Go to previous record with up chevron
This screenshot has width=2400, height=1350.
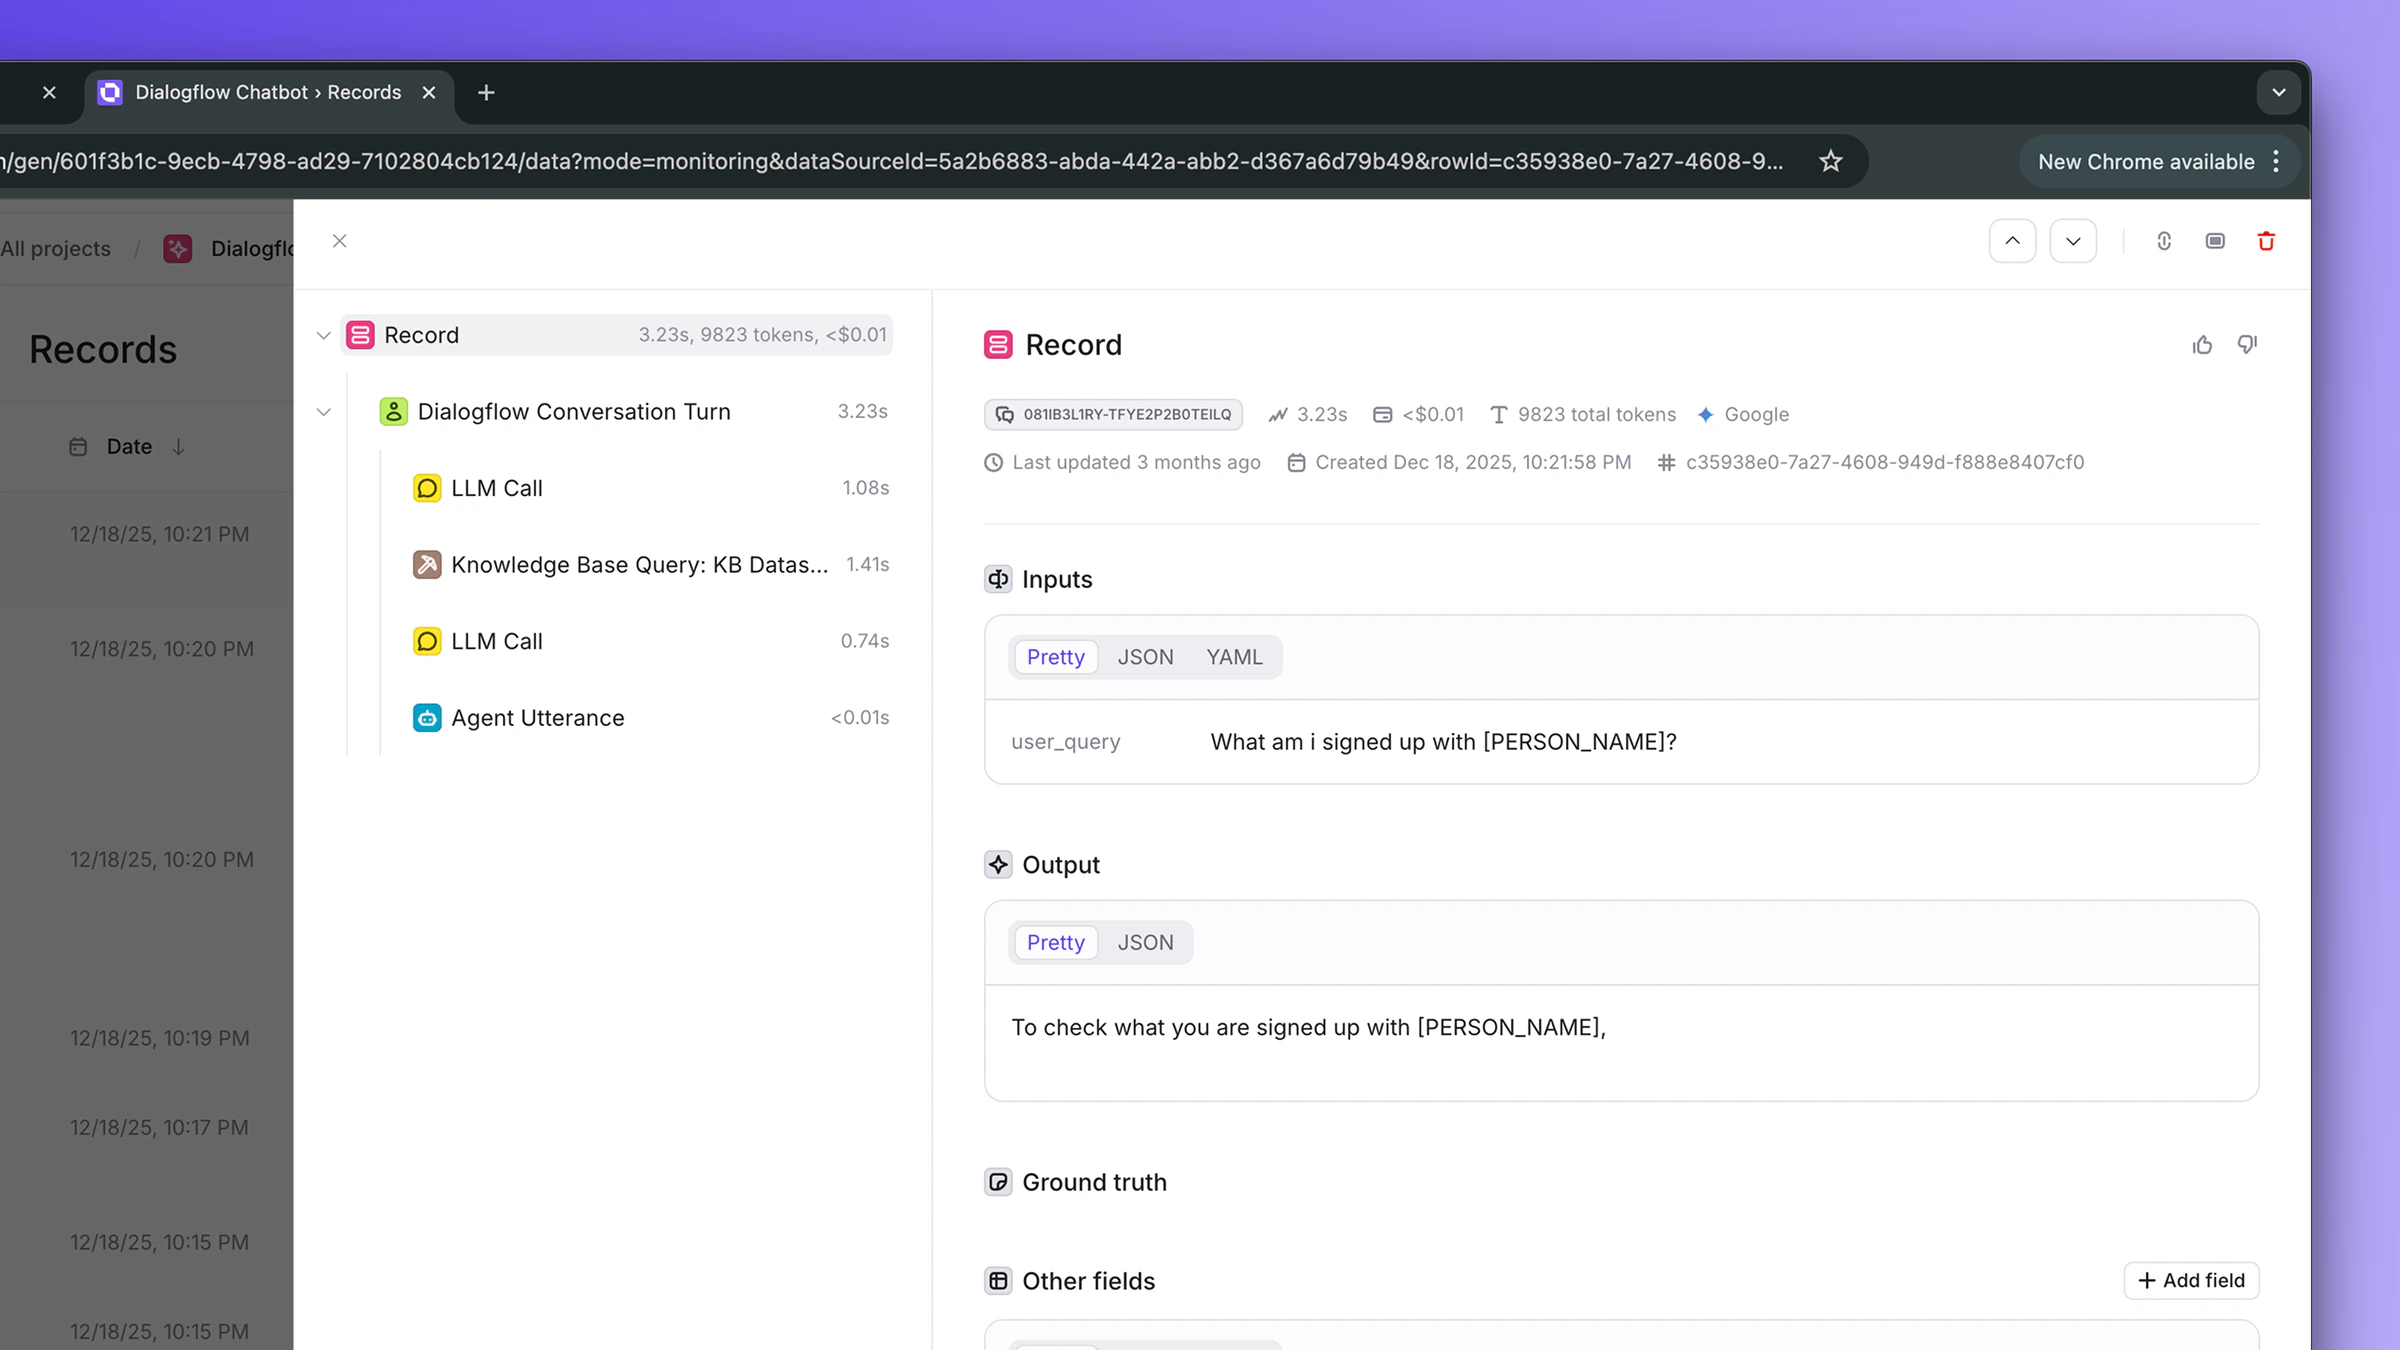click(2012, 241)
